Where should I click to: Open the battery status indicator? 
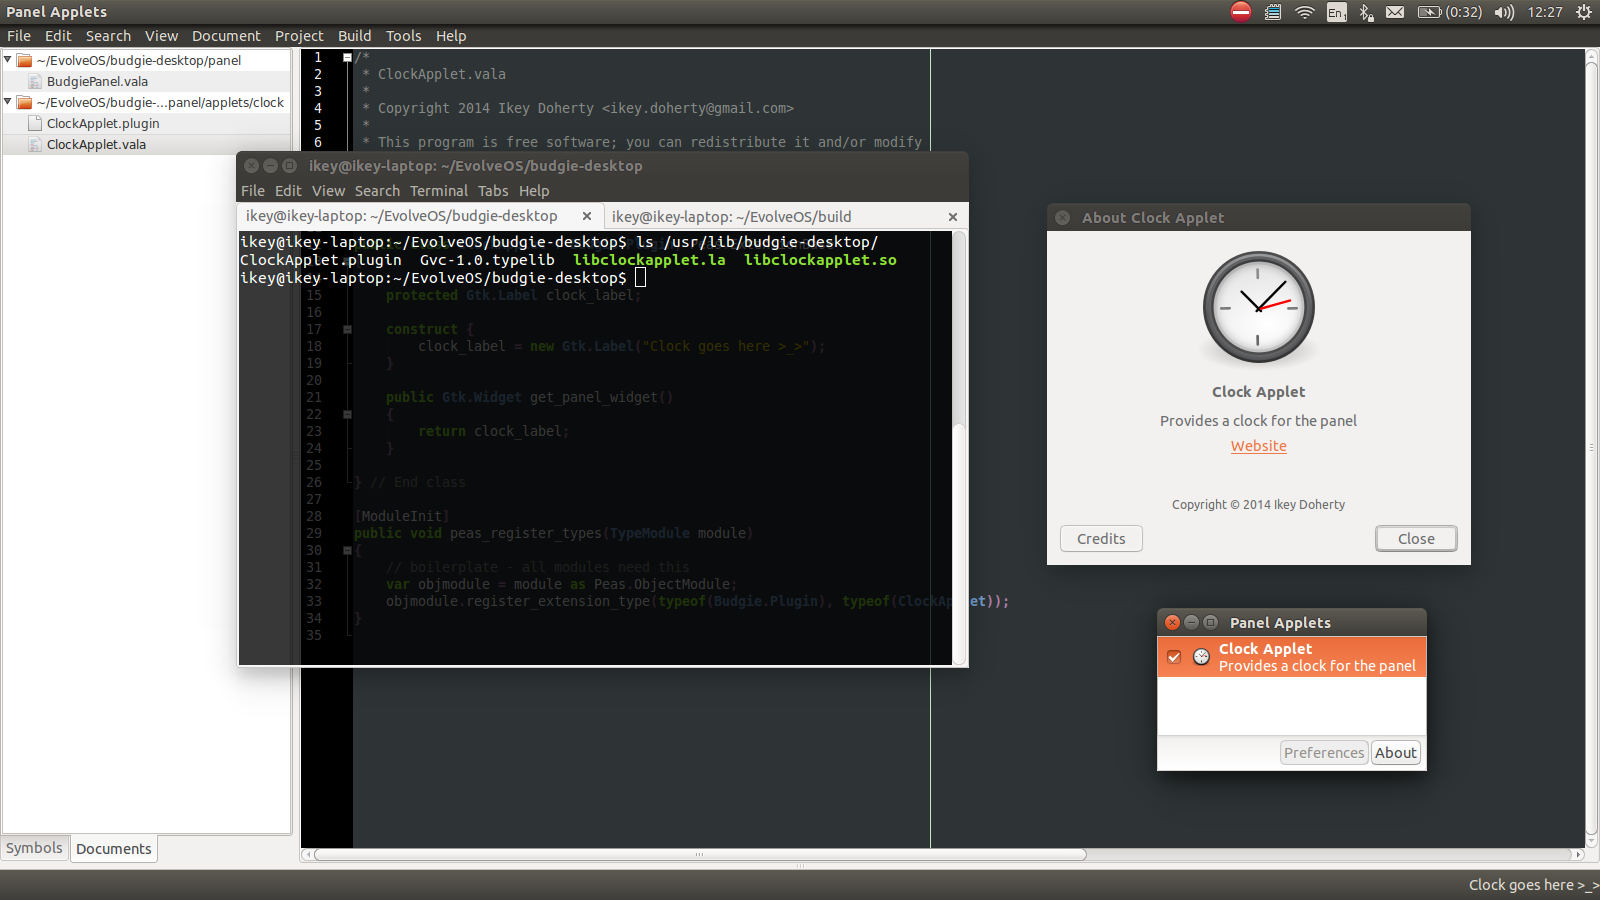(x=1450, y=12)
